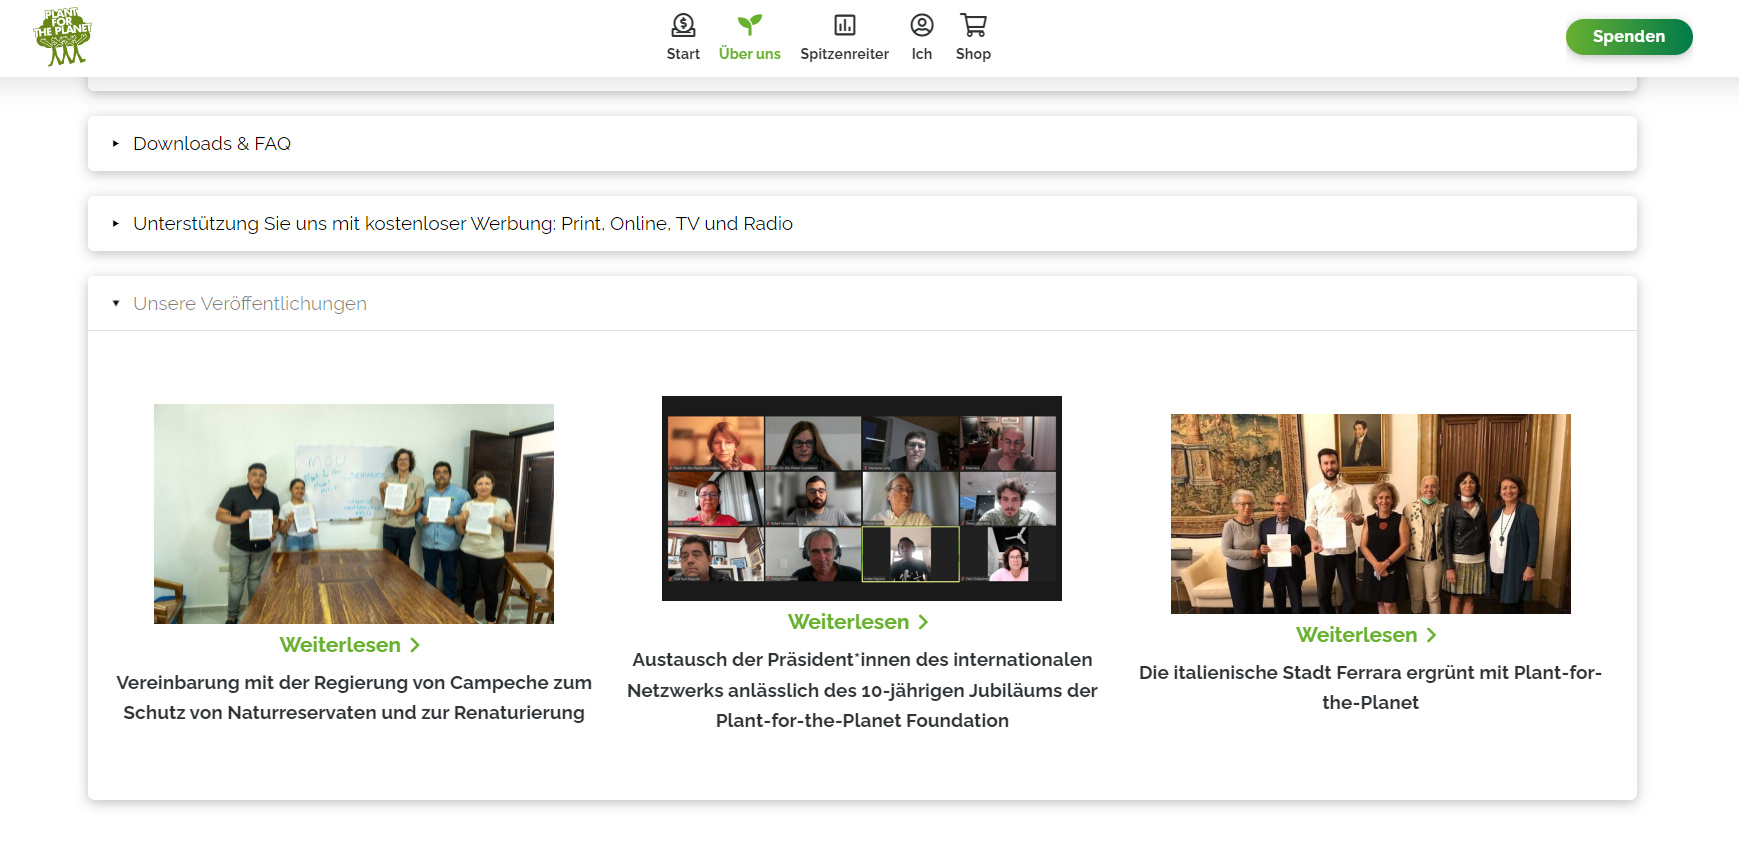Image resolution: width=1739 pixels, height=854 pixels.
Task: Click the triangle beside Unterstützung Sie uns
Action: click(116, 223)
